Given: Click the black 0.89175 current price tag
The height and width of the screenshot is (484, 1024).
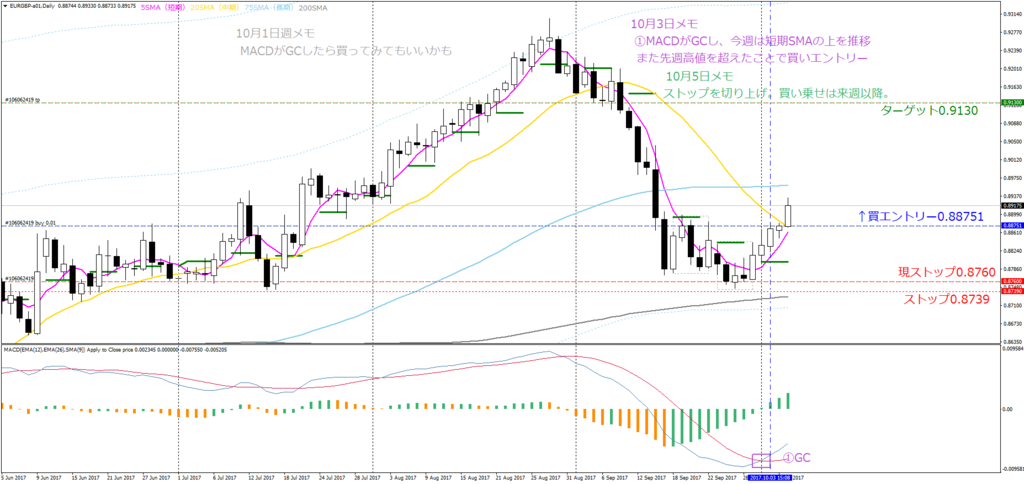Looking at the screenshot, I should point(1012,205).
